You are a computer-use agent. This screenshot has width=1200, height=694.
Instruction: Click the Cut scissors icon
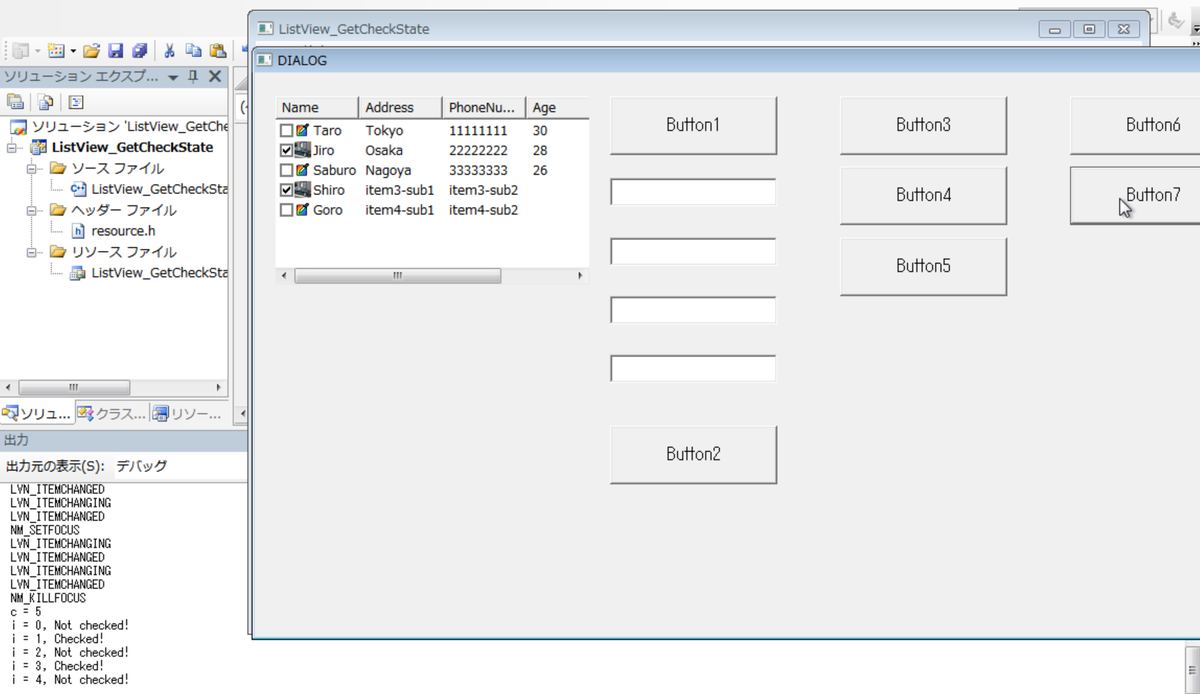170,50
